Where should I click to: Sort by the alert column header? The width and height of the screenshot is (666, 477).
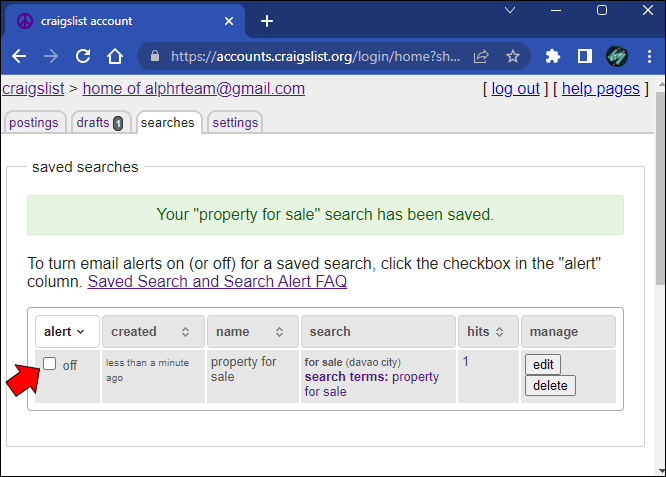click(65, 331)
